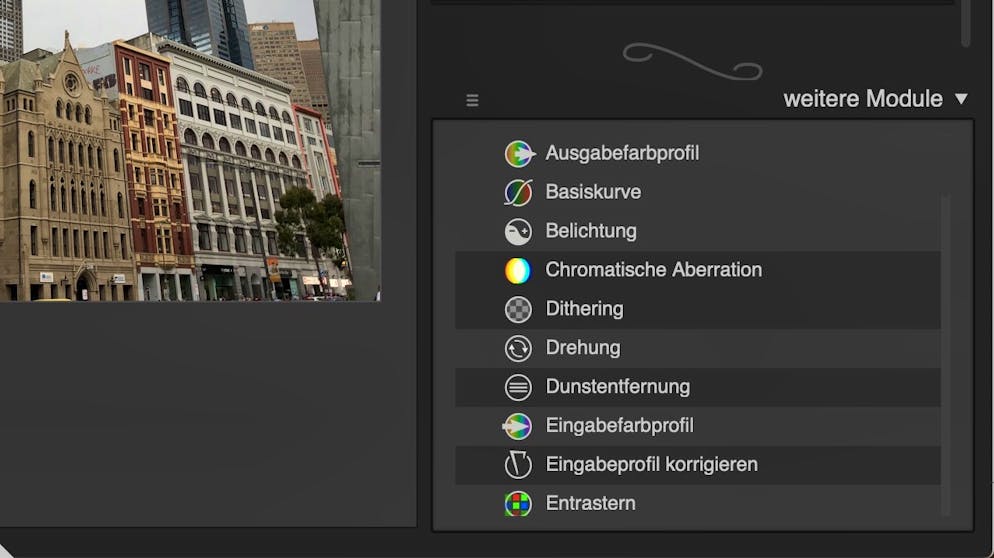
Task: Click the Dithering checkerboard icon
Action: [x=519, y=309]
